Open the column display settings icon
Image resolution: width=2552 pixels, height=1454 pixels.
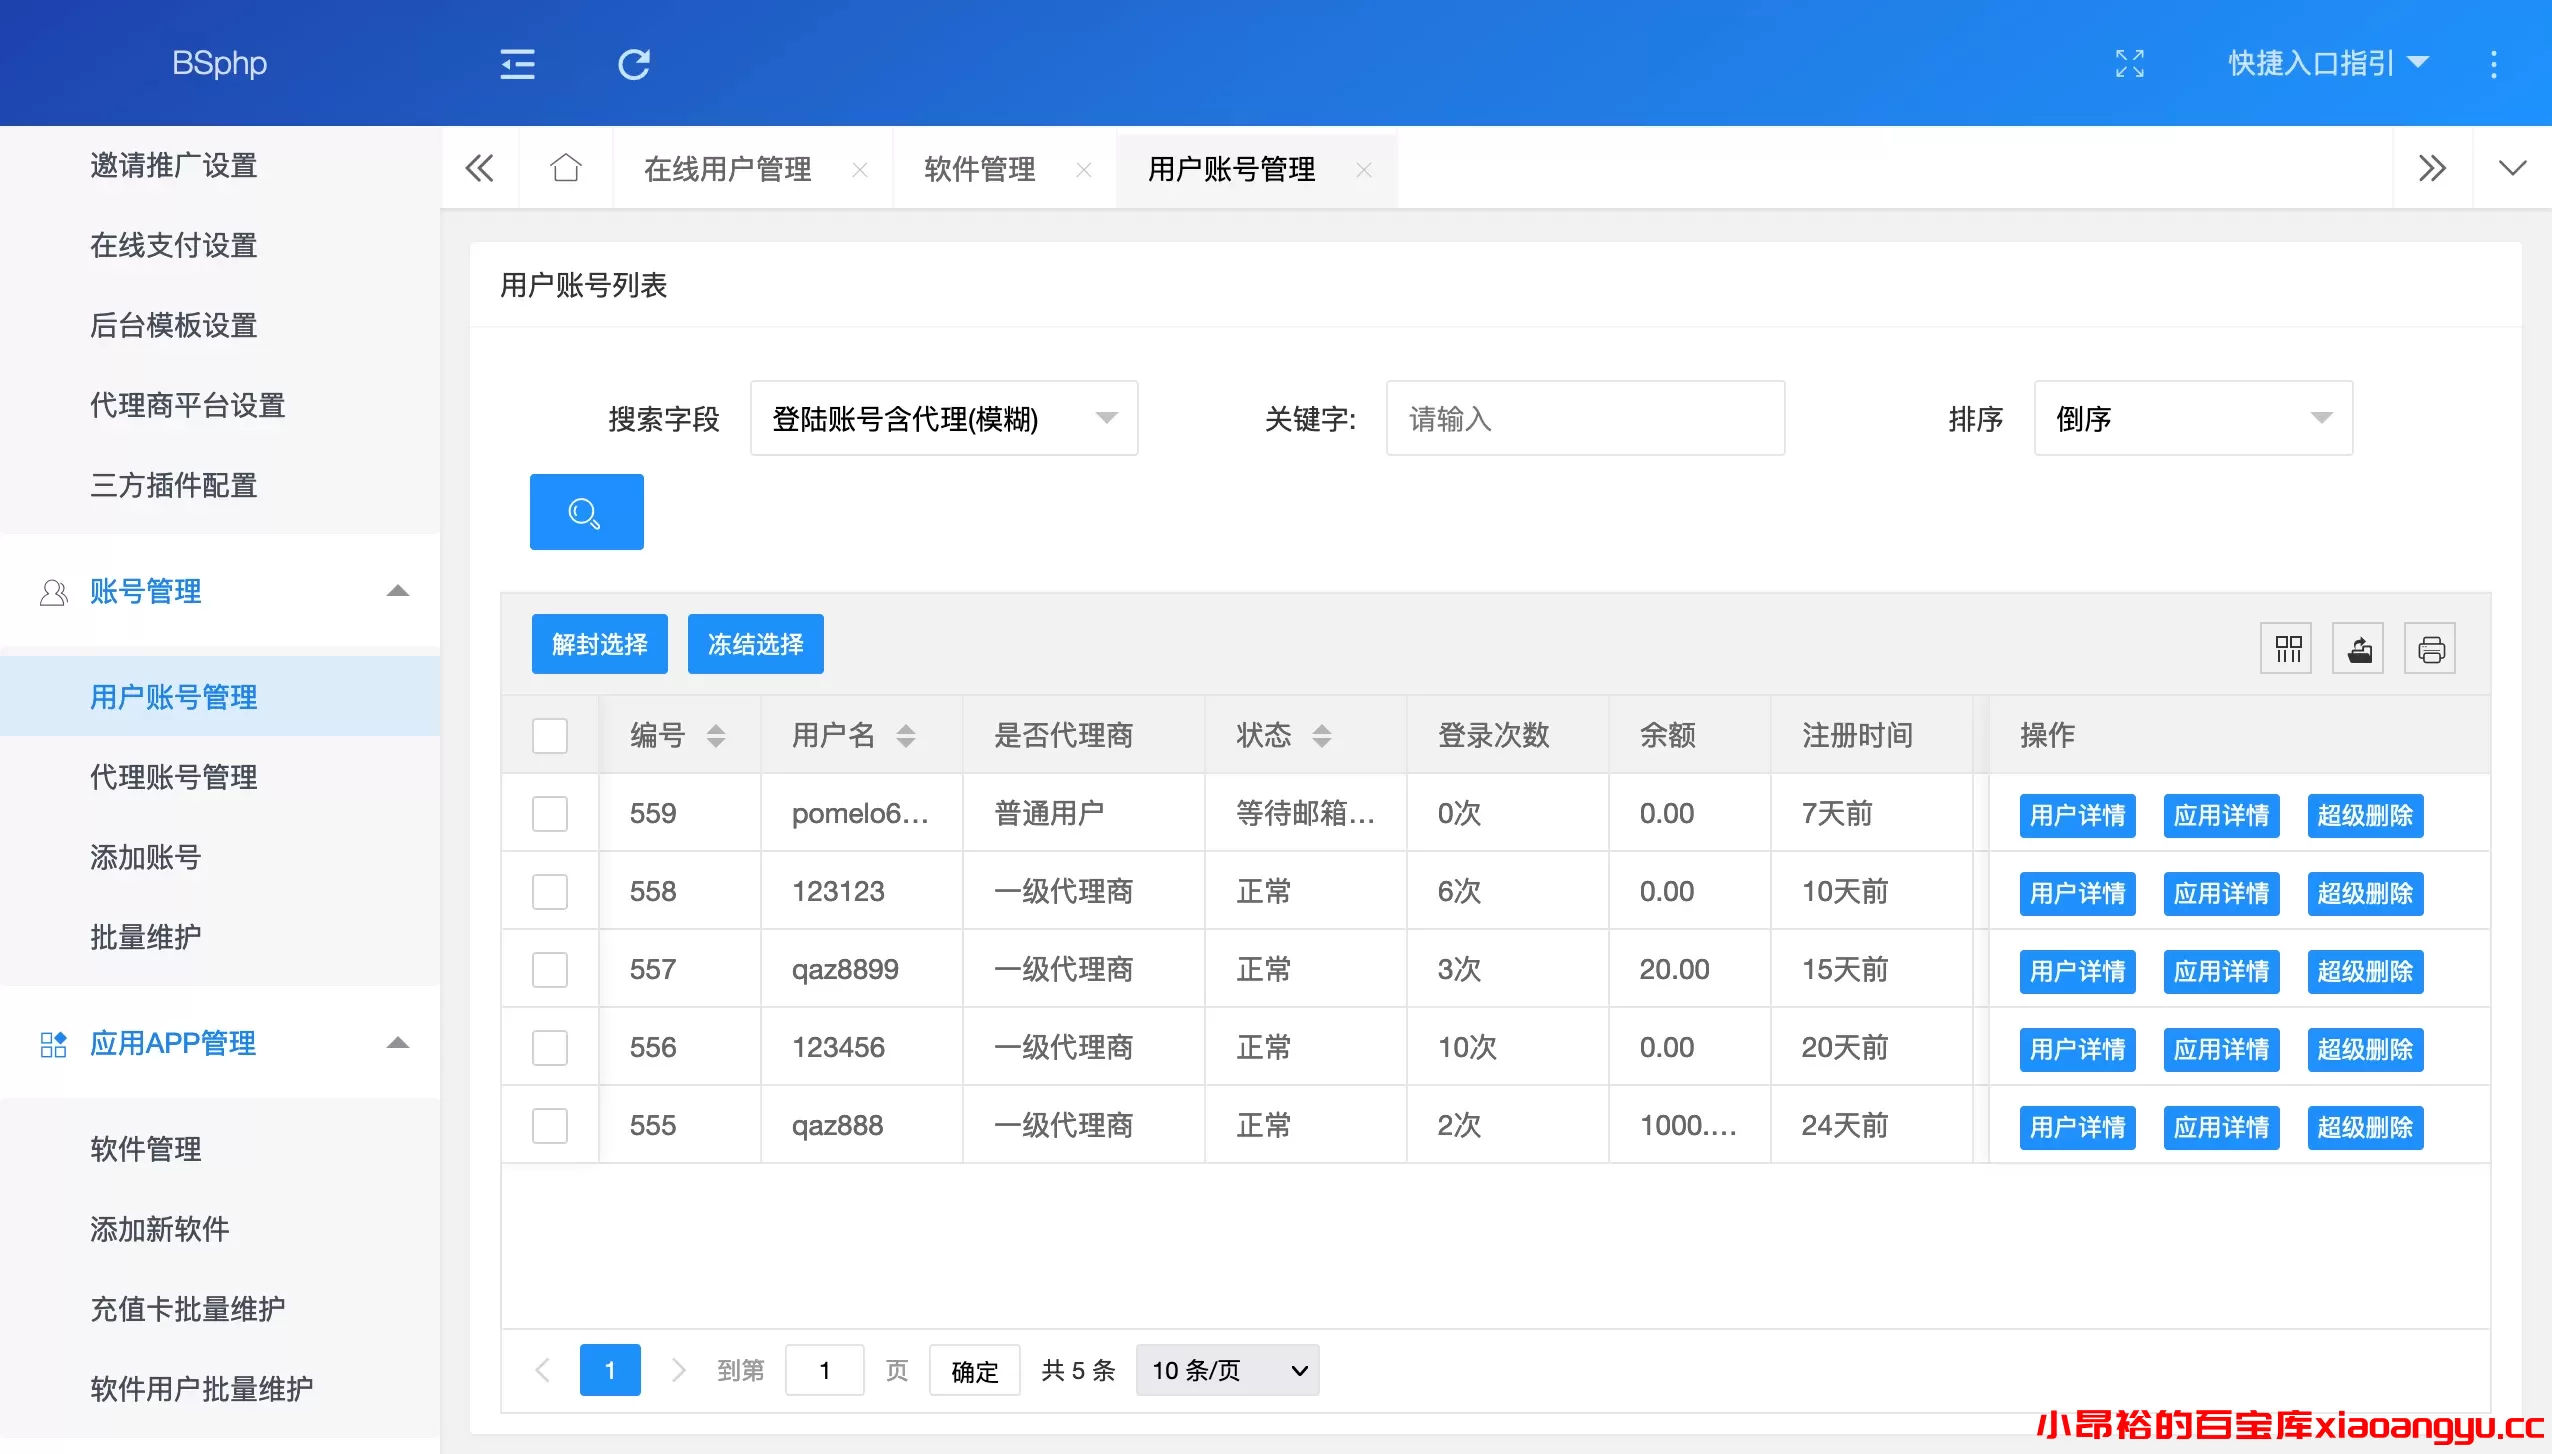(2288, 648)
